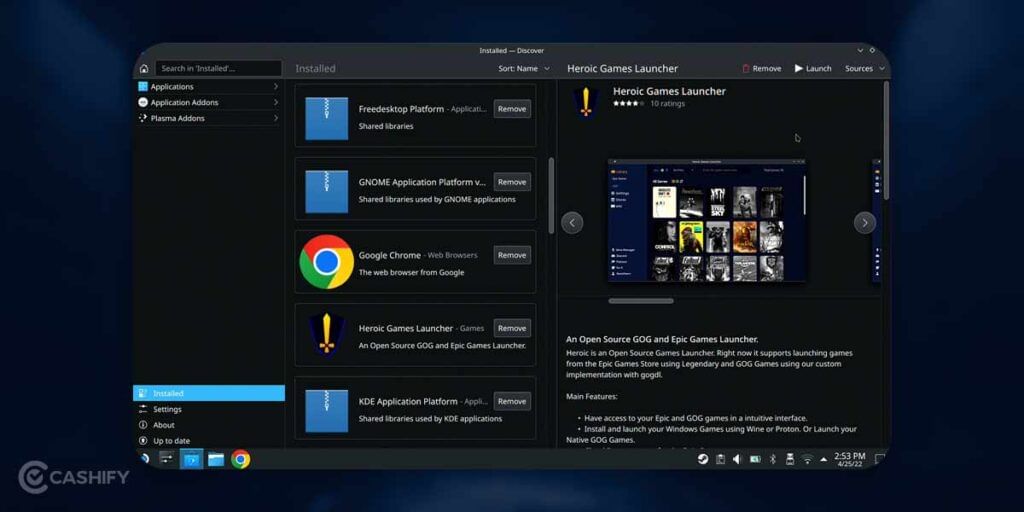
Task: Focus the "Search in 'Installed'" field
Action: 218,69
